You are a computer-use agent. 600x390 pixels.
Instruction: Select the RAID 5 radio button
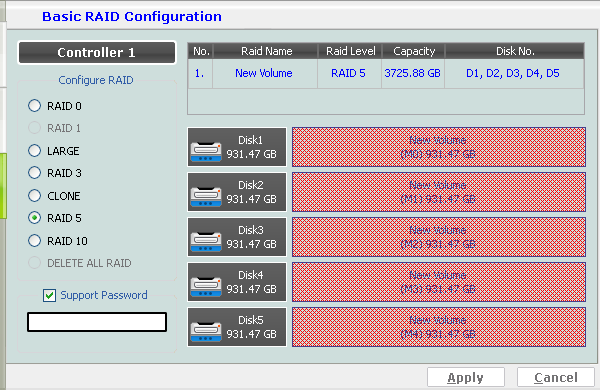pos(34,218)
